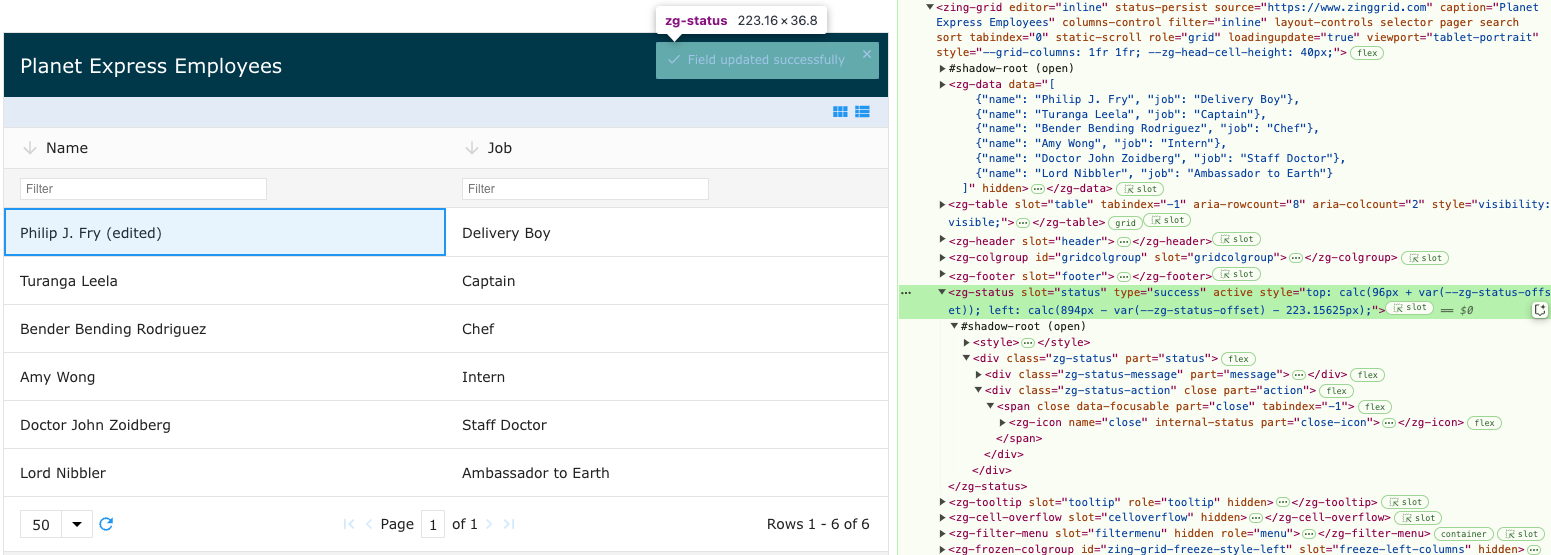The width and height of the screenshot is (1551, 555).
Task: Click the reload grid data icon
Action: [x=106, y=523]
